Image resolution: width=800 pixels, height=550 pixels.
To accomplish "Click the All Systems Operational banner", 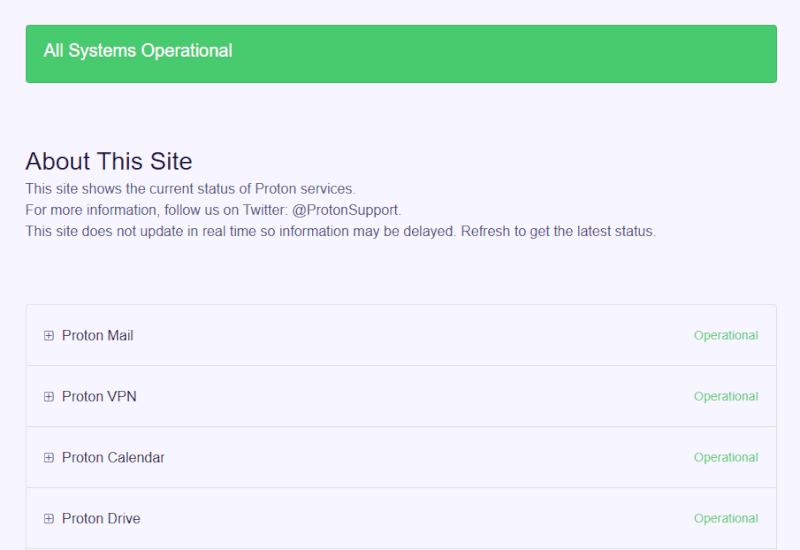I will point(401,54).
